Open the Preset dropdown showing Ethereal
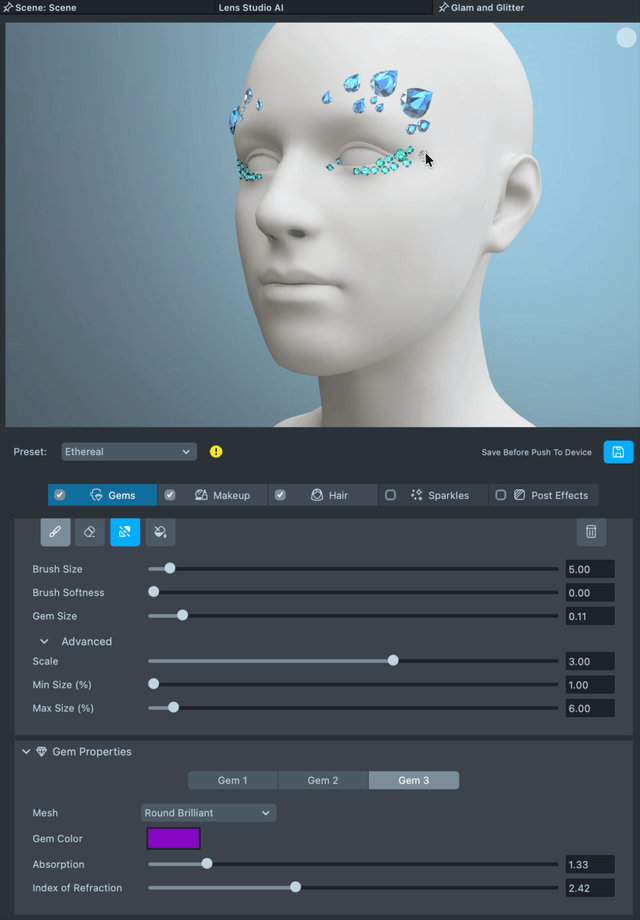Image resolution: width=640 pixels, height=920 pixels. [x=129, y=452]
